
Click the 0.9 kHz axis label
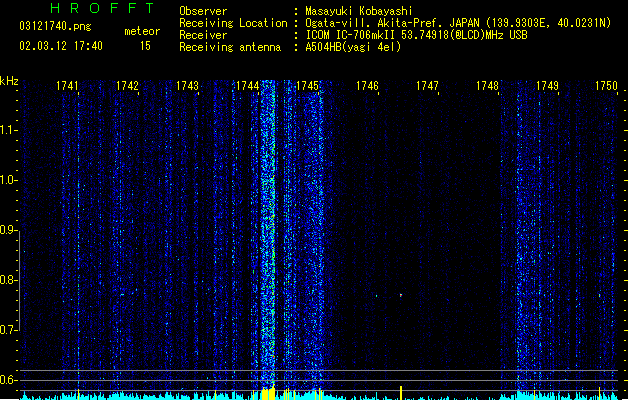[x=8, y=230]
